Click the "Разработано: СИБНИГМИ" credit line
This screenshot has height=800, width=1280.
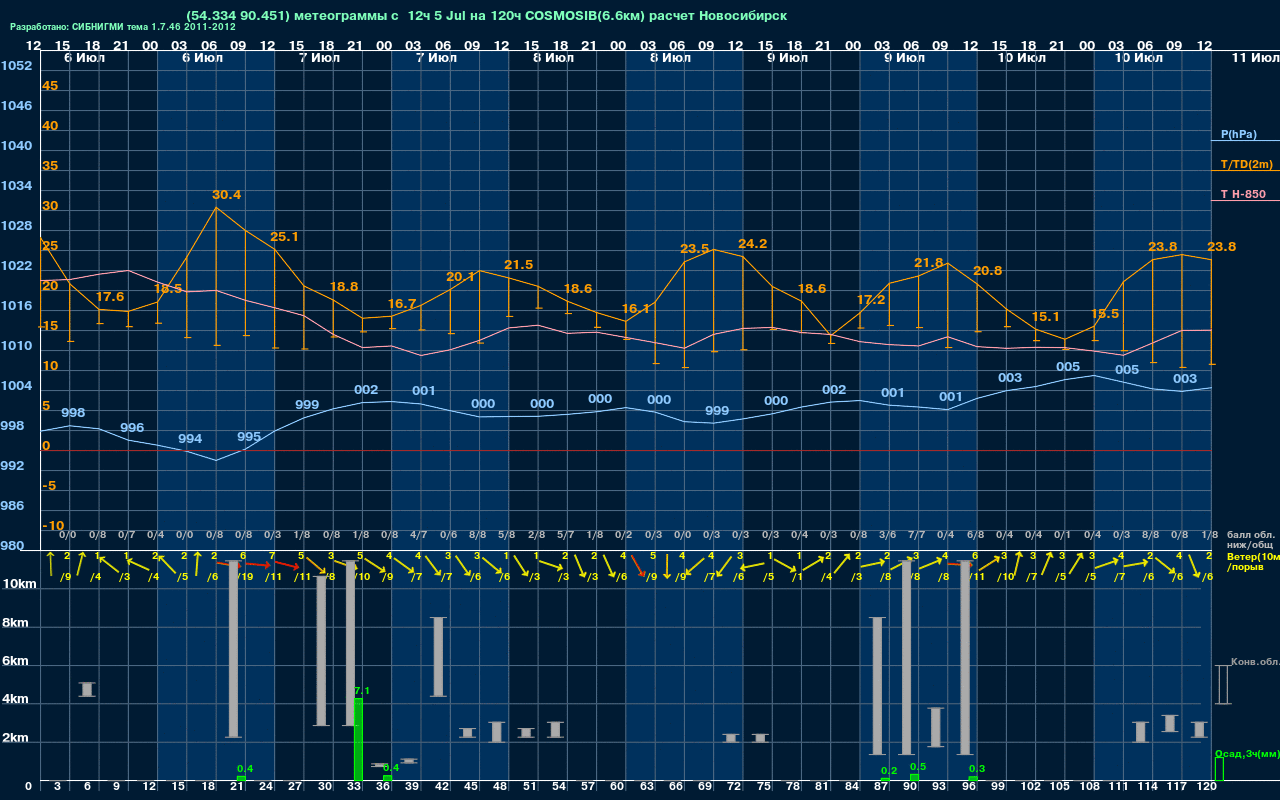coord(123,27)
